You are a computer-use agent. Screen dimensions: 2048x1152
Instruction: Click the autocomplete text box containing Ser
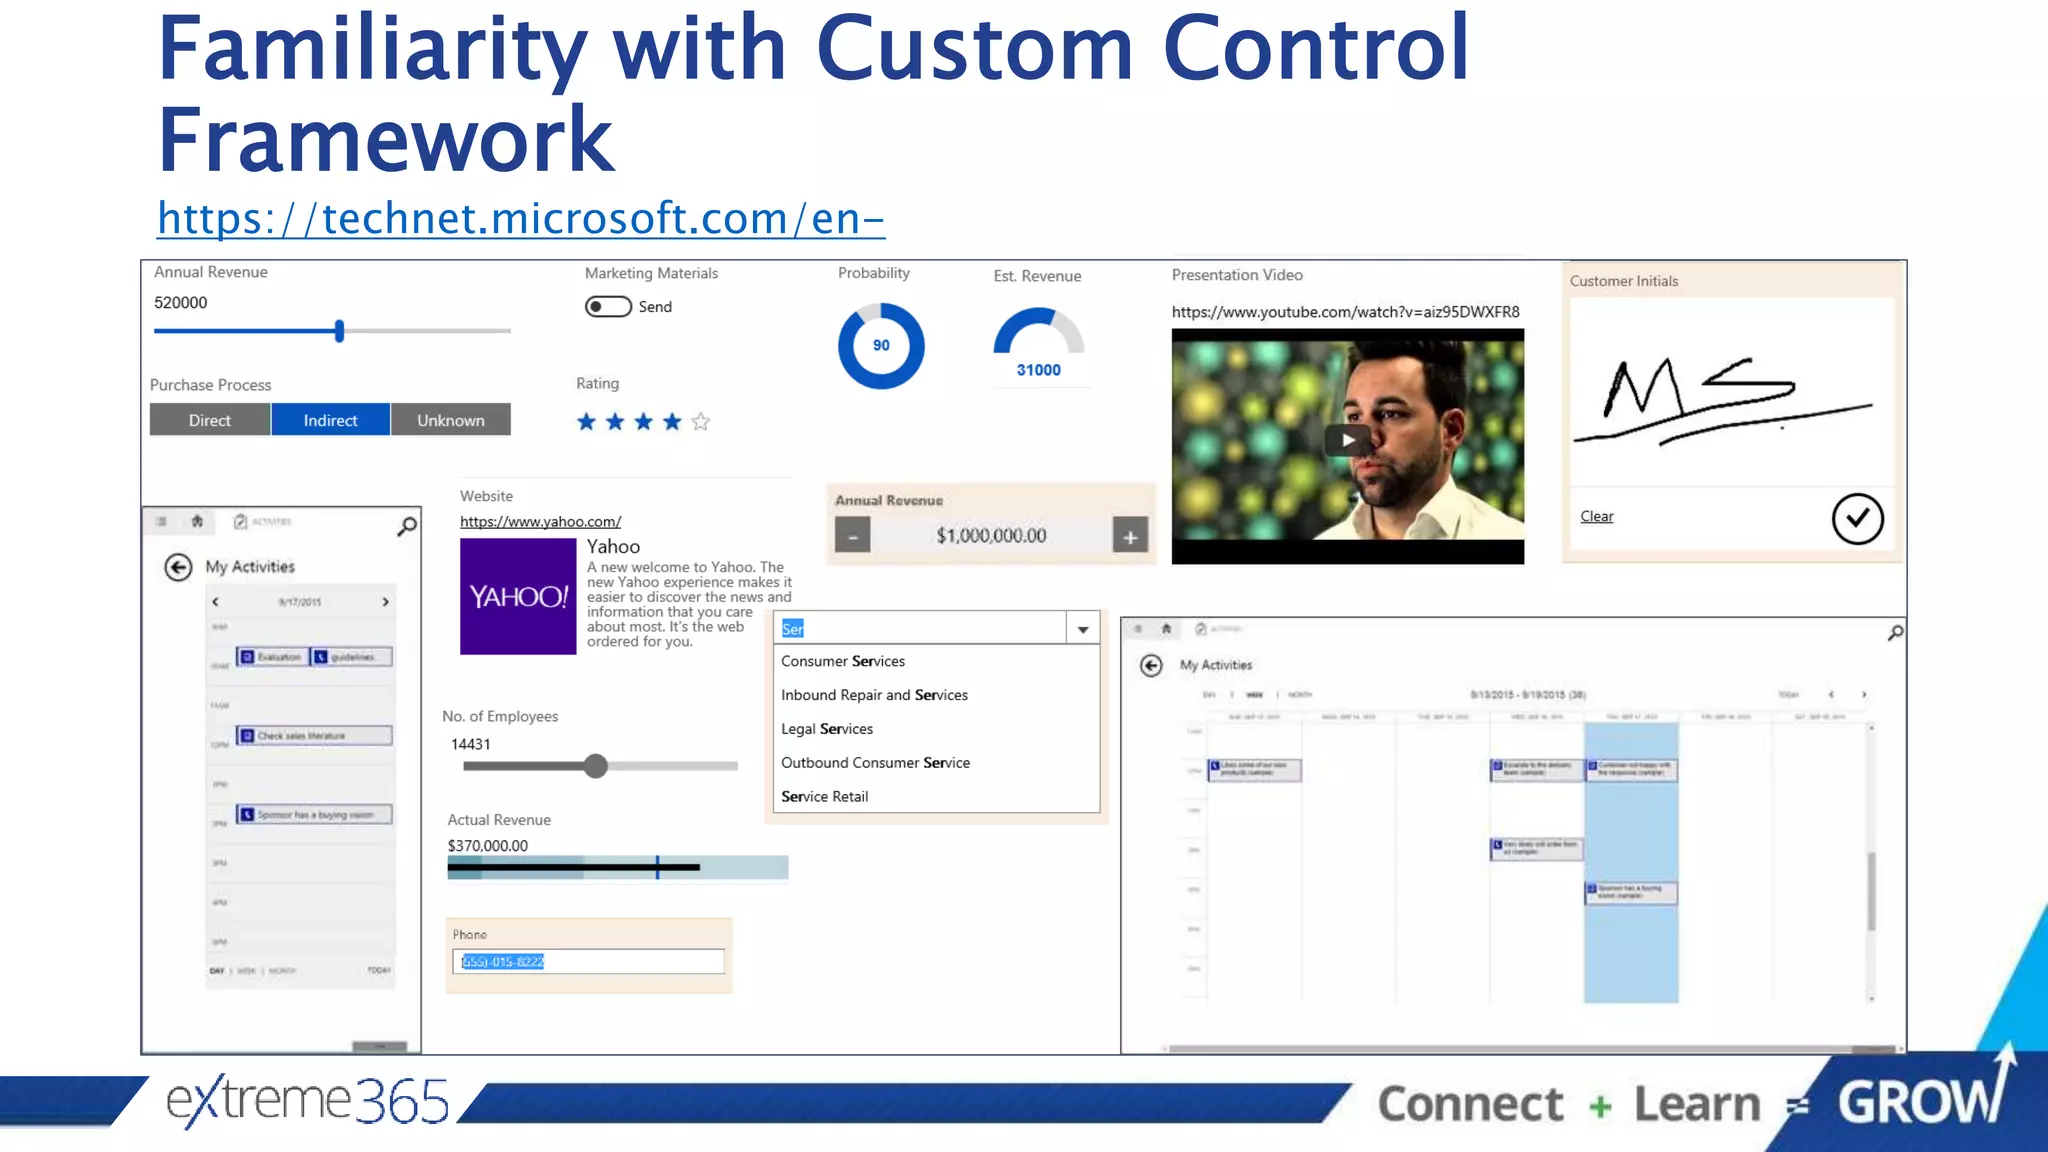pyautogui.click(x=919, y=628)
